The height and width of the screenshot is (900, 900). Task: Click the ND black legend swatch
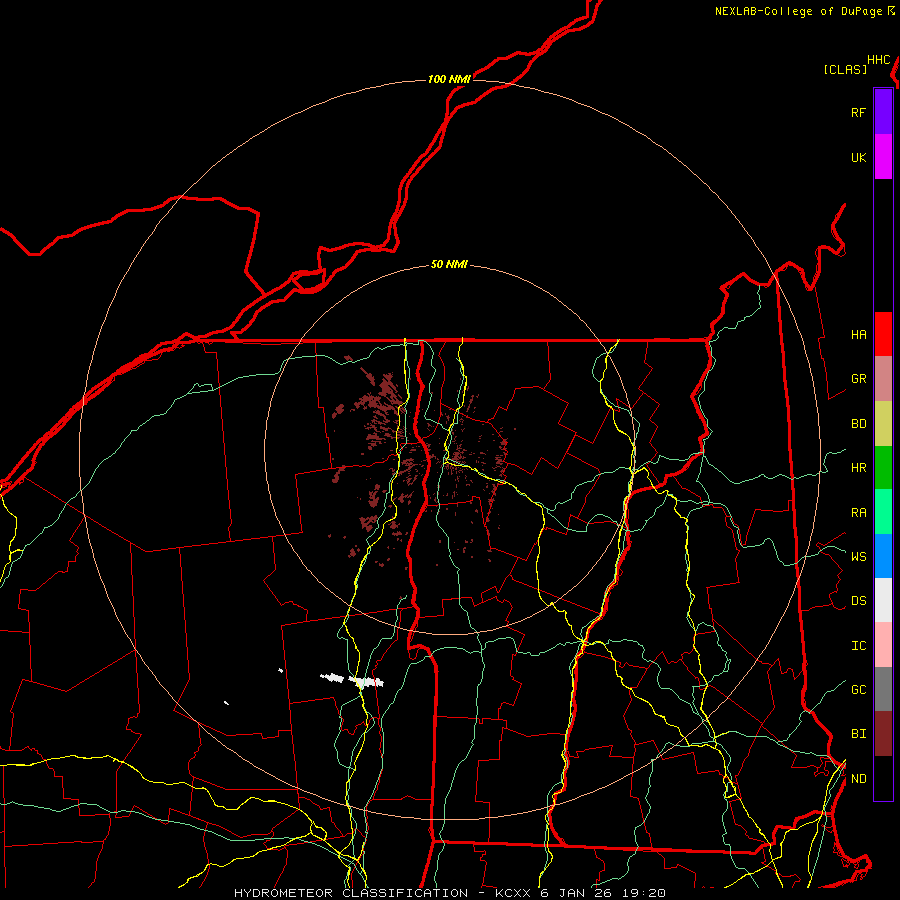(x=883, y=778)
